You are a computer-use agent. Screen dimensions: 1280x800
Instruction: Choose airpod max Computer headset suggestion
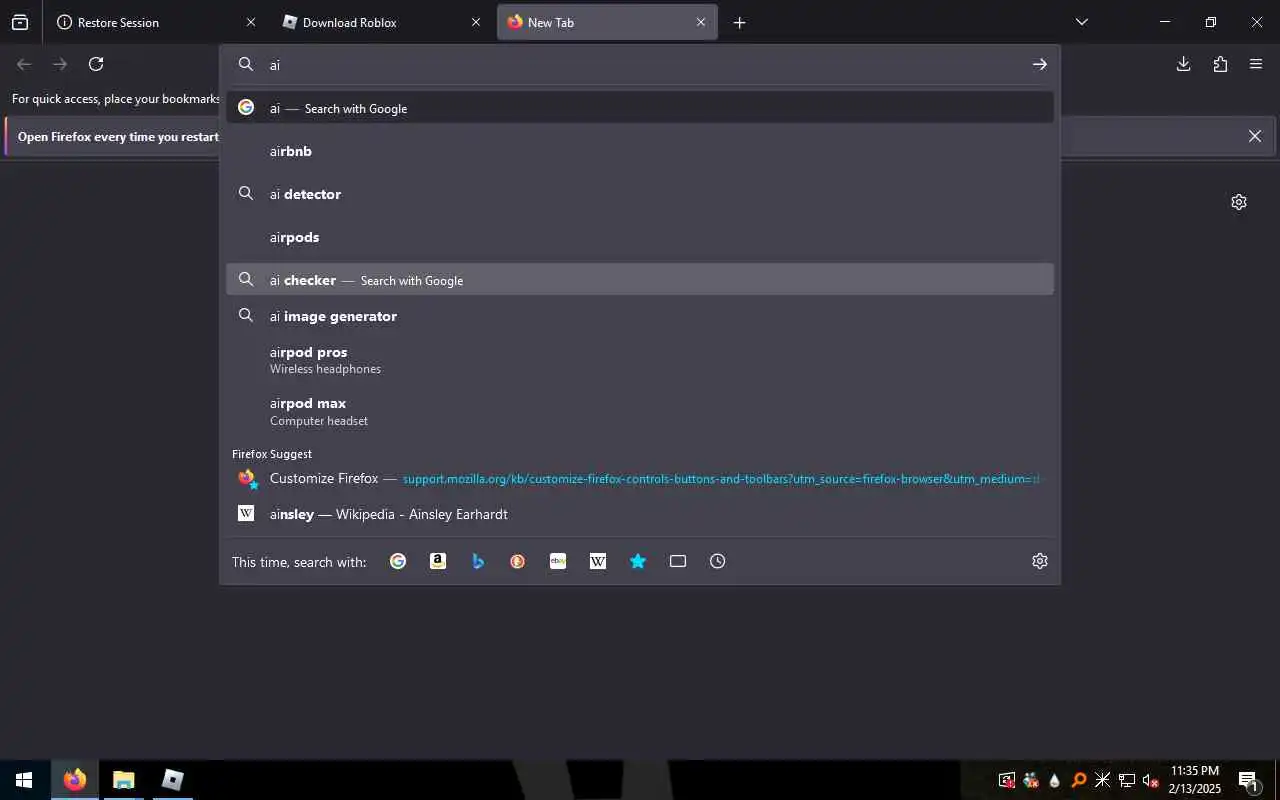pyautogui.click(x=640, y=411)
